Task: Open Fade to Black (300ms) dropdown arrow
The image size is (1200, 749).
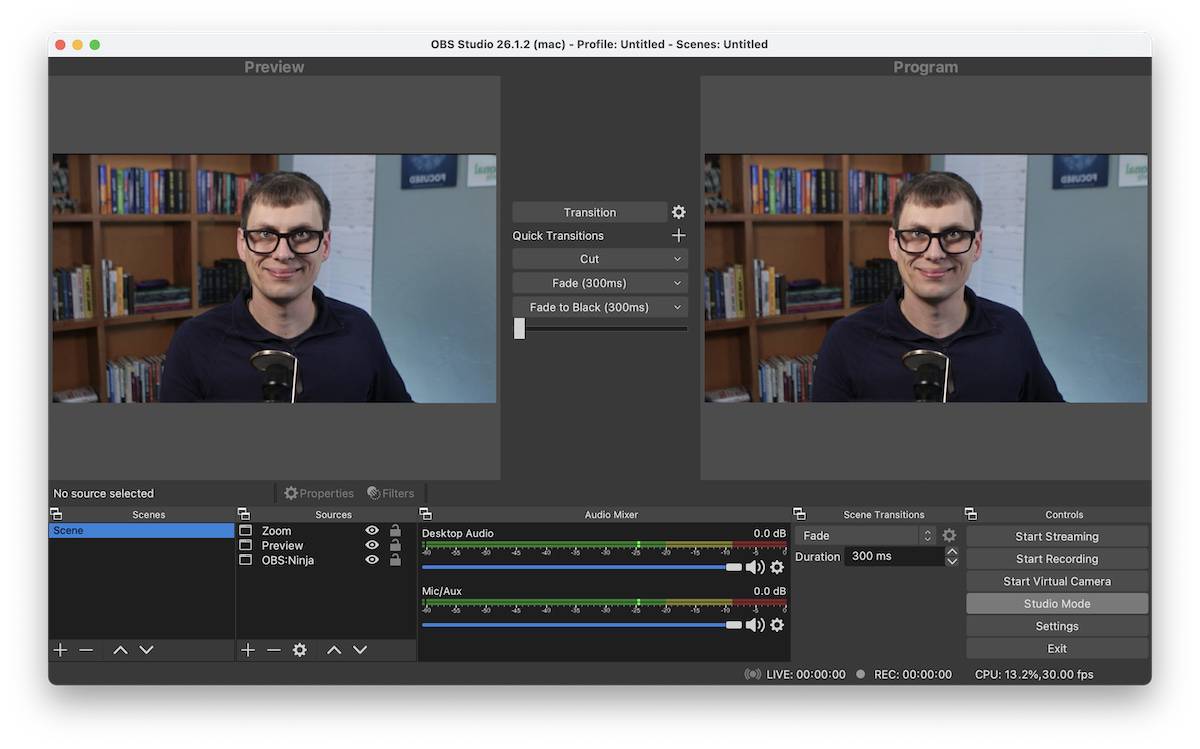Action: (x=678, y=307)
